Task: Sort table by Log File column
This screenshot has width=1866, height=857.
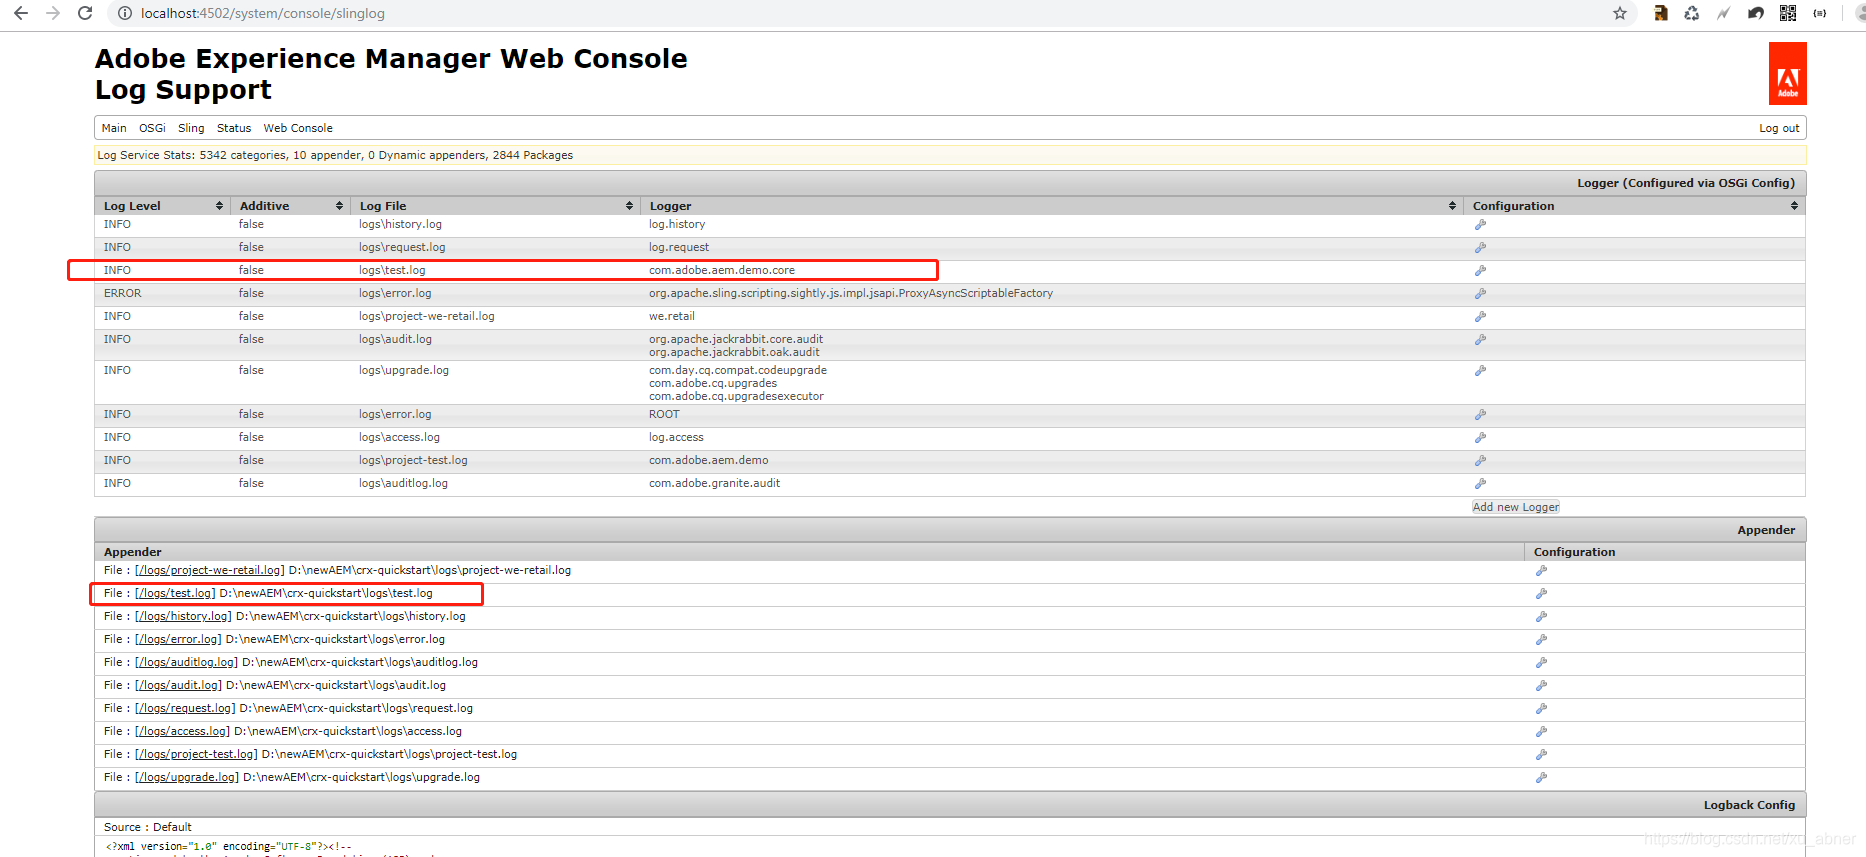Action: click(x=496, y=206)
